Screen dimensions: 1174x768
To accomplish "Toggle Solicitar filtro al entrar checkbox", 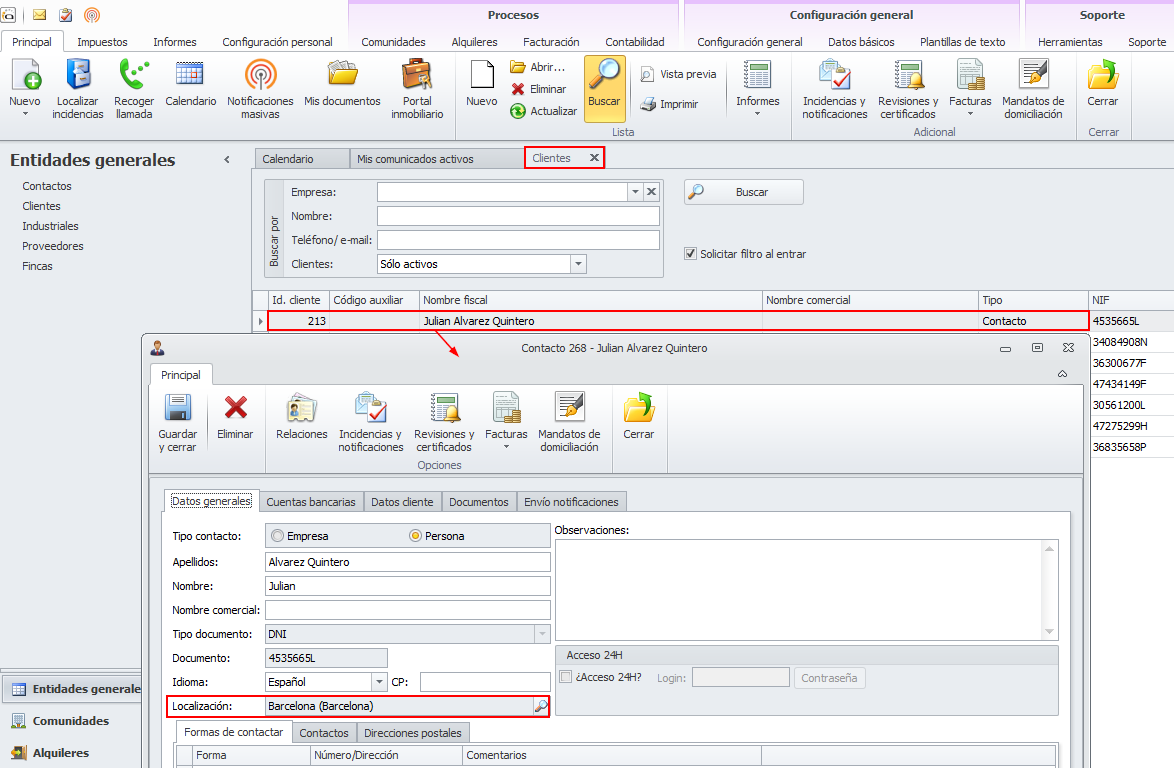I will tap(690, 254).
